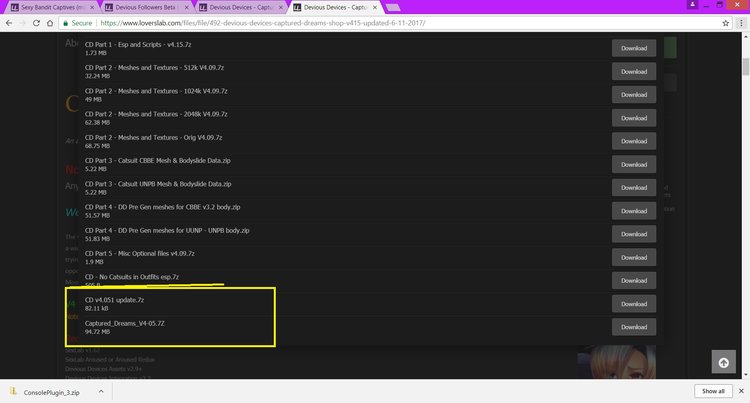Download CD Part 2 1024k textures
The width and height of the screenshot is (750, 403).
(x=634, y=95)
